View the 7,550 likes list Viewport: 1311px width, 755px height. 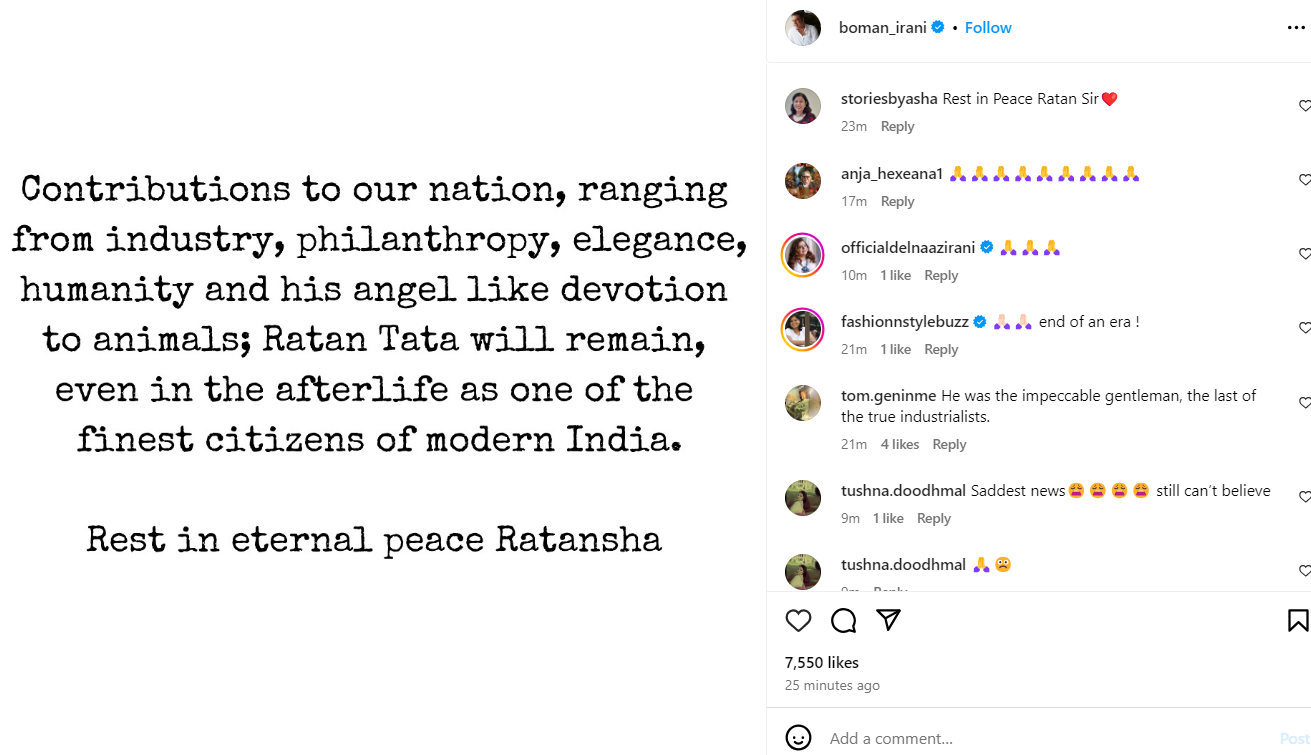822,663
